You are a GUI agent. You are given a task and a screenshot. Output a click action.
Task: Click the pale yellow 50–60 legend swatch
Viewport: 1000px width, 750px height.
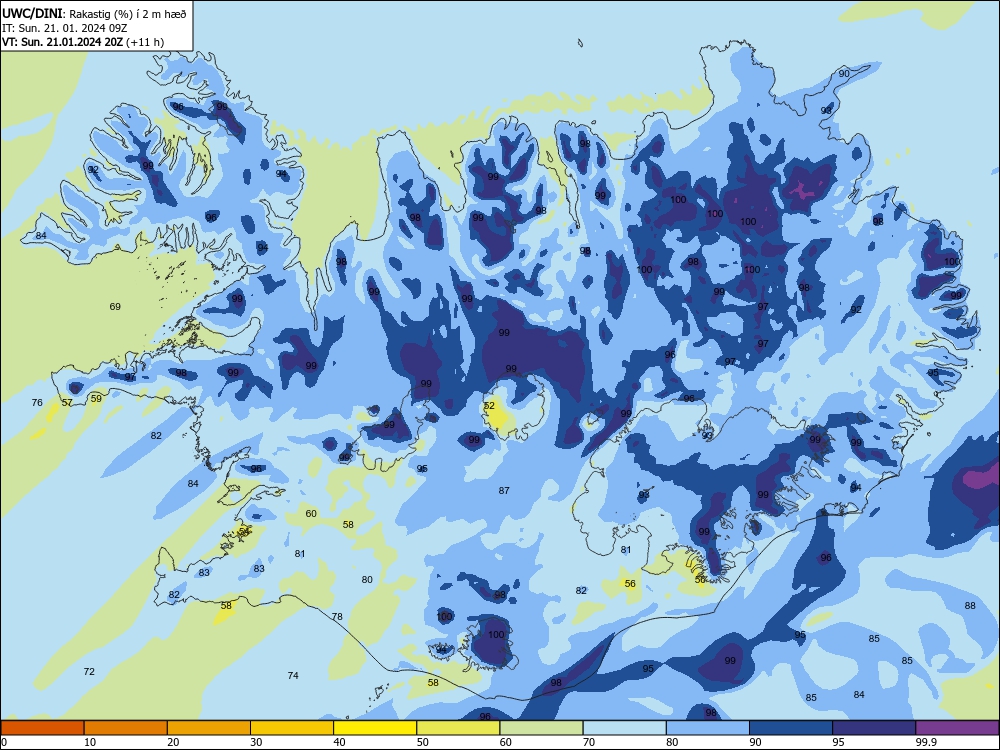point(458,728)
